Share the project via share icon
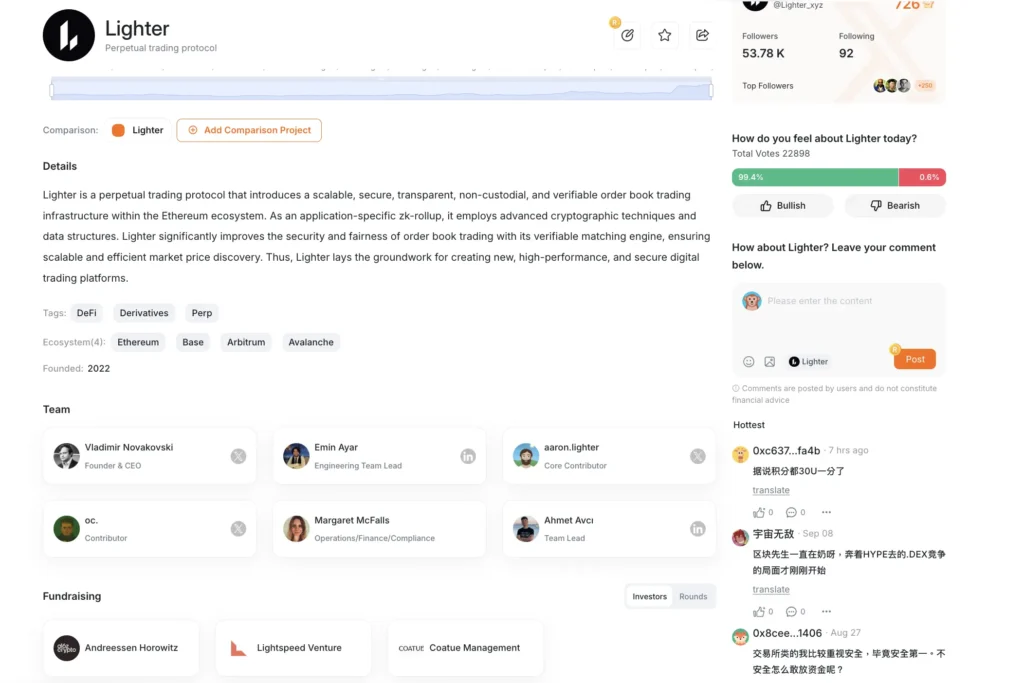The height and width of the screenshot is (683, 1024). coord(702,35)
